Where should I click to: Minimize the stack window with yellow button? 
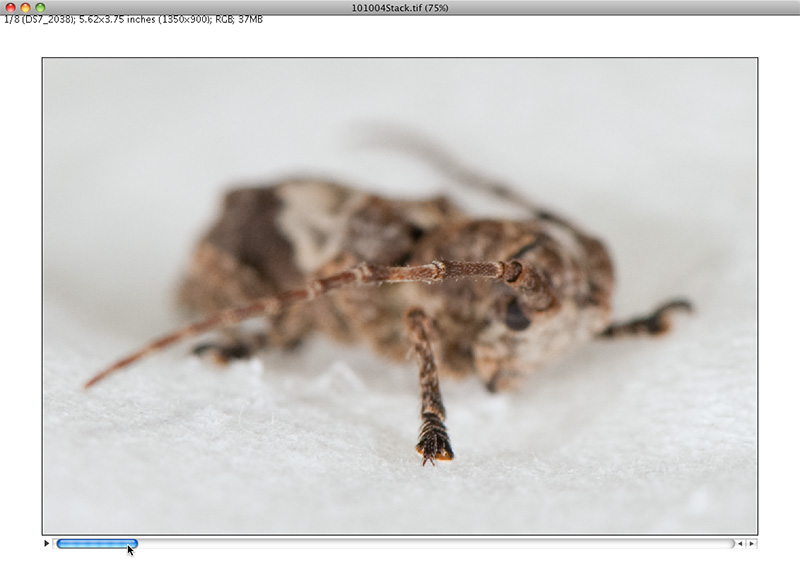[26, 7]
